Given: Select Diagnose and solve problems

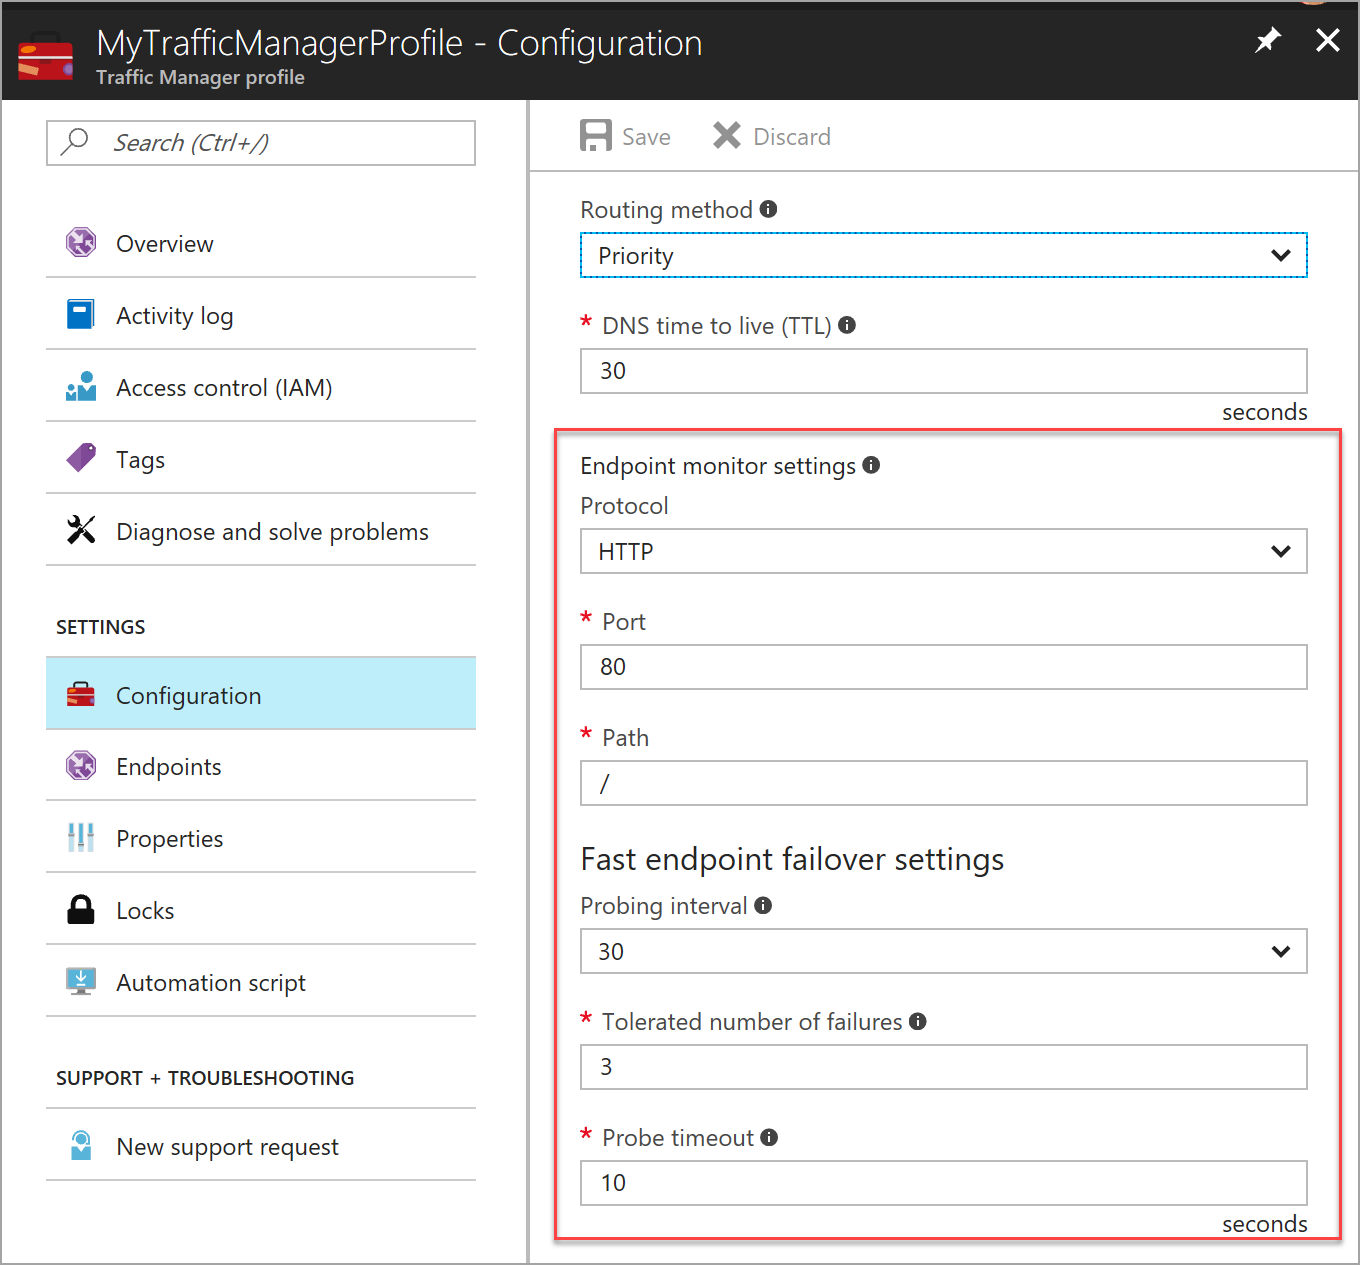Looking at the screenshot, I should pyautogui.click(x=272, y=532).
